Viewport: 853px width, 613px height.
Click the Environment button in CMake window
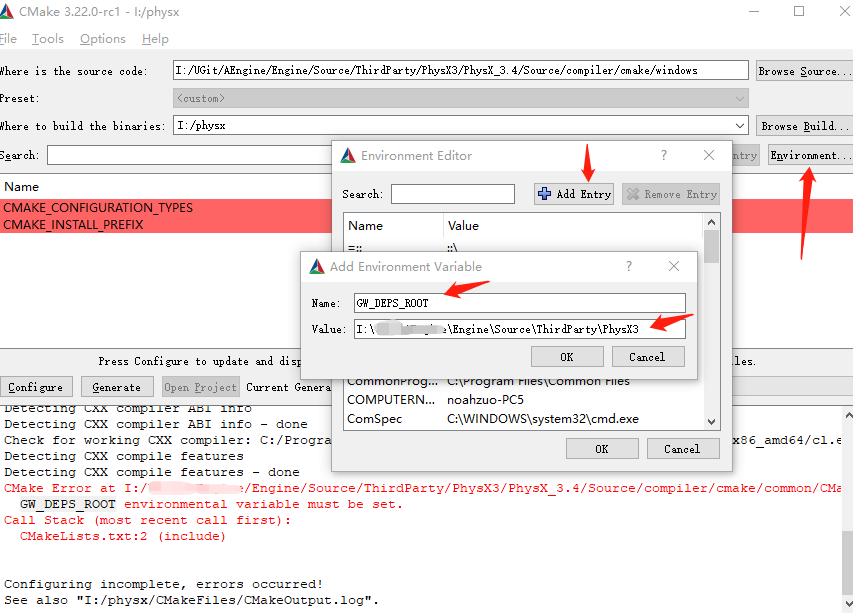(810, 156)
